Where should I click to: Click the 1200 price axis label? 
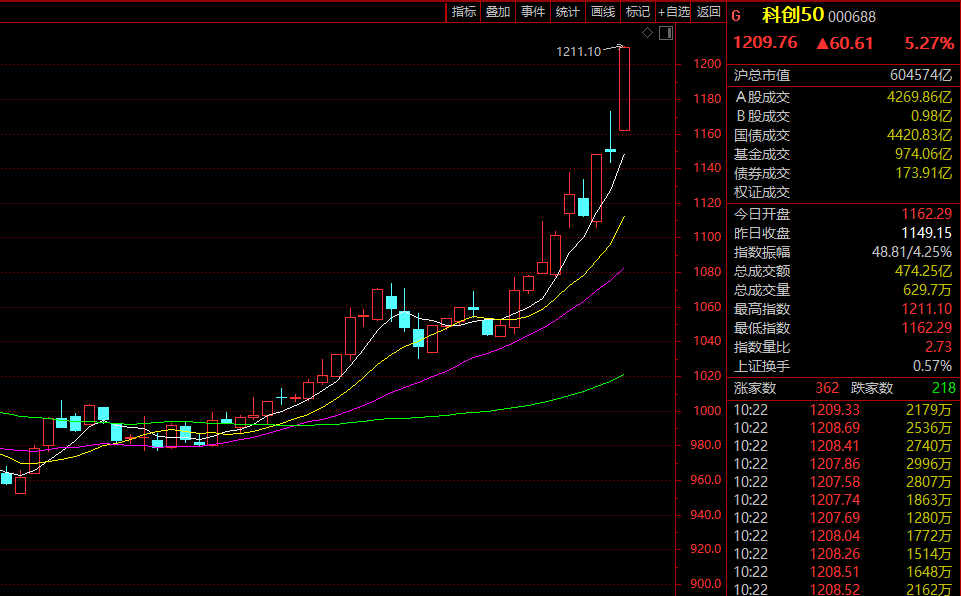(707, 64)
